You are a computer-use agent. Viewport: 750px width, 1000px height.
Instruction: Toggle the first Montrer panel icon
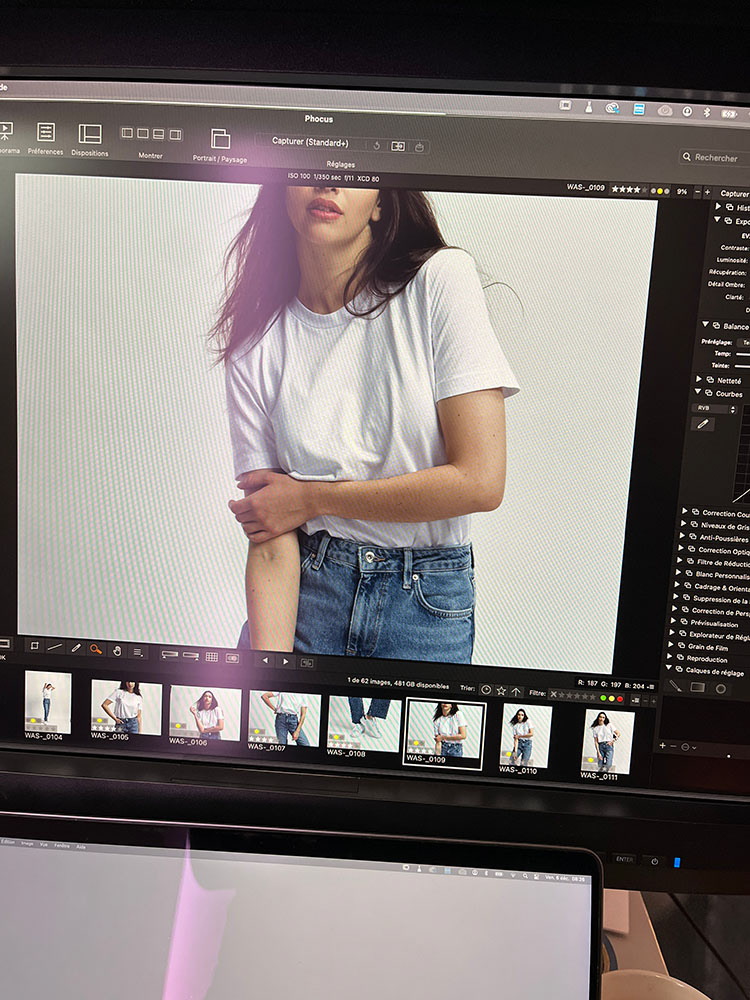click(127, 133)
